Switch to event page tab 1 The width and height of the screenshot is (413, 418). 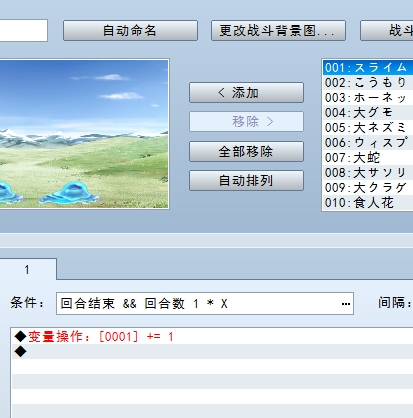[27, 269]
